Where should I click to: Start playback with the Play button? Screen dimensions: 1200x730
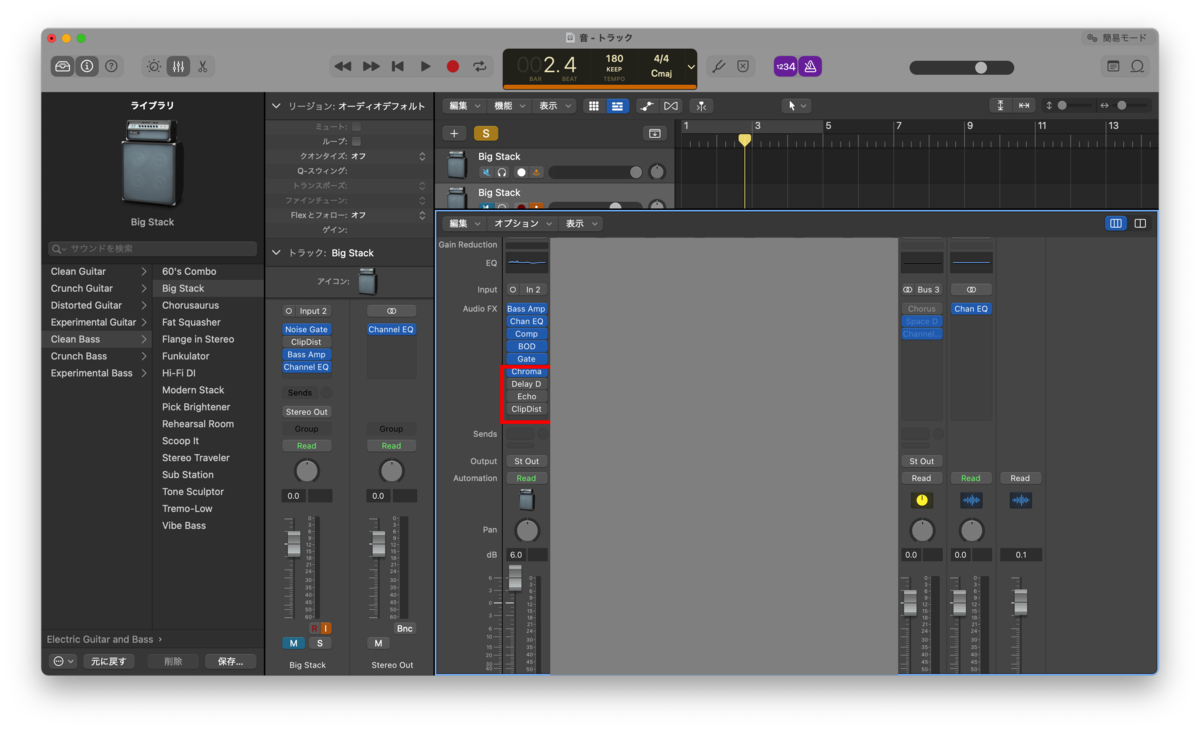425,66
